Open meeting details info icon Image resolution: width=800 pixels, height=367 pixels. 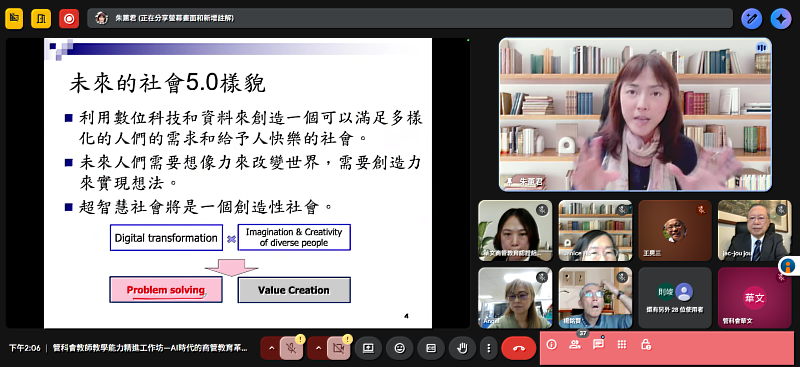point(552,345)
